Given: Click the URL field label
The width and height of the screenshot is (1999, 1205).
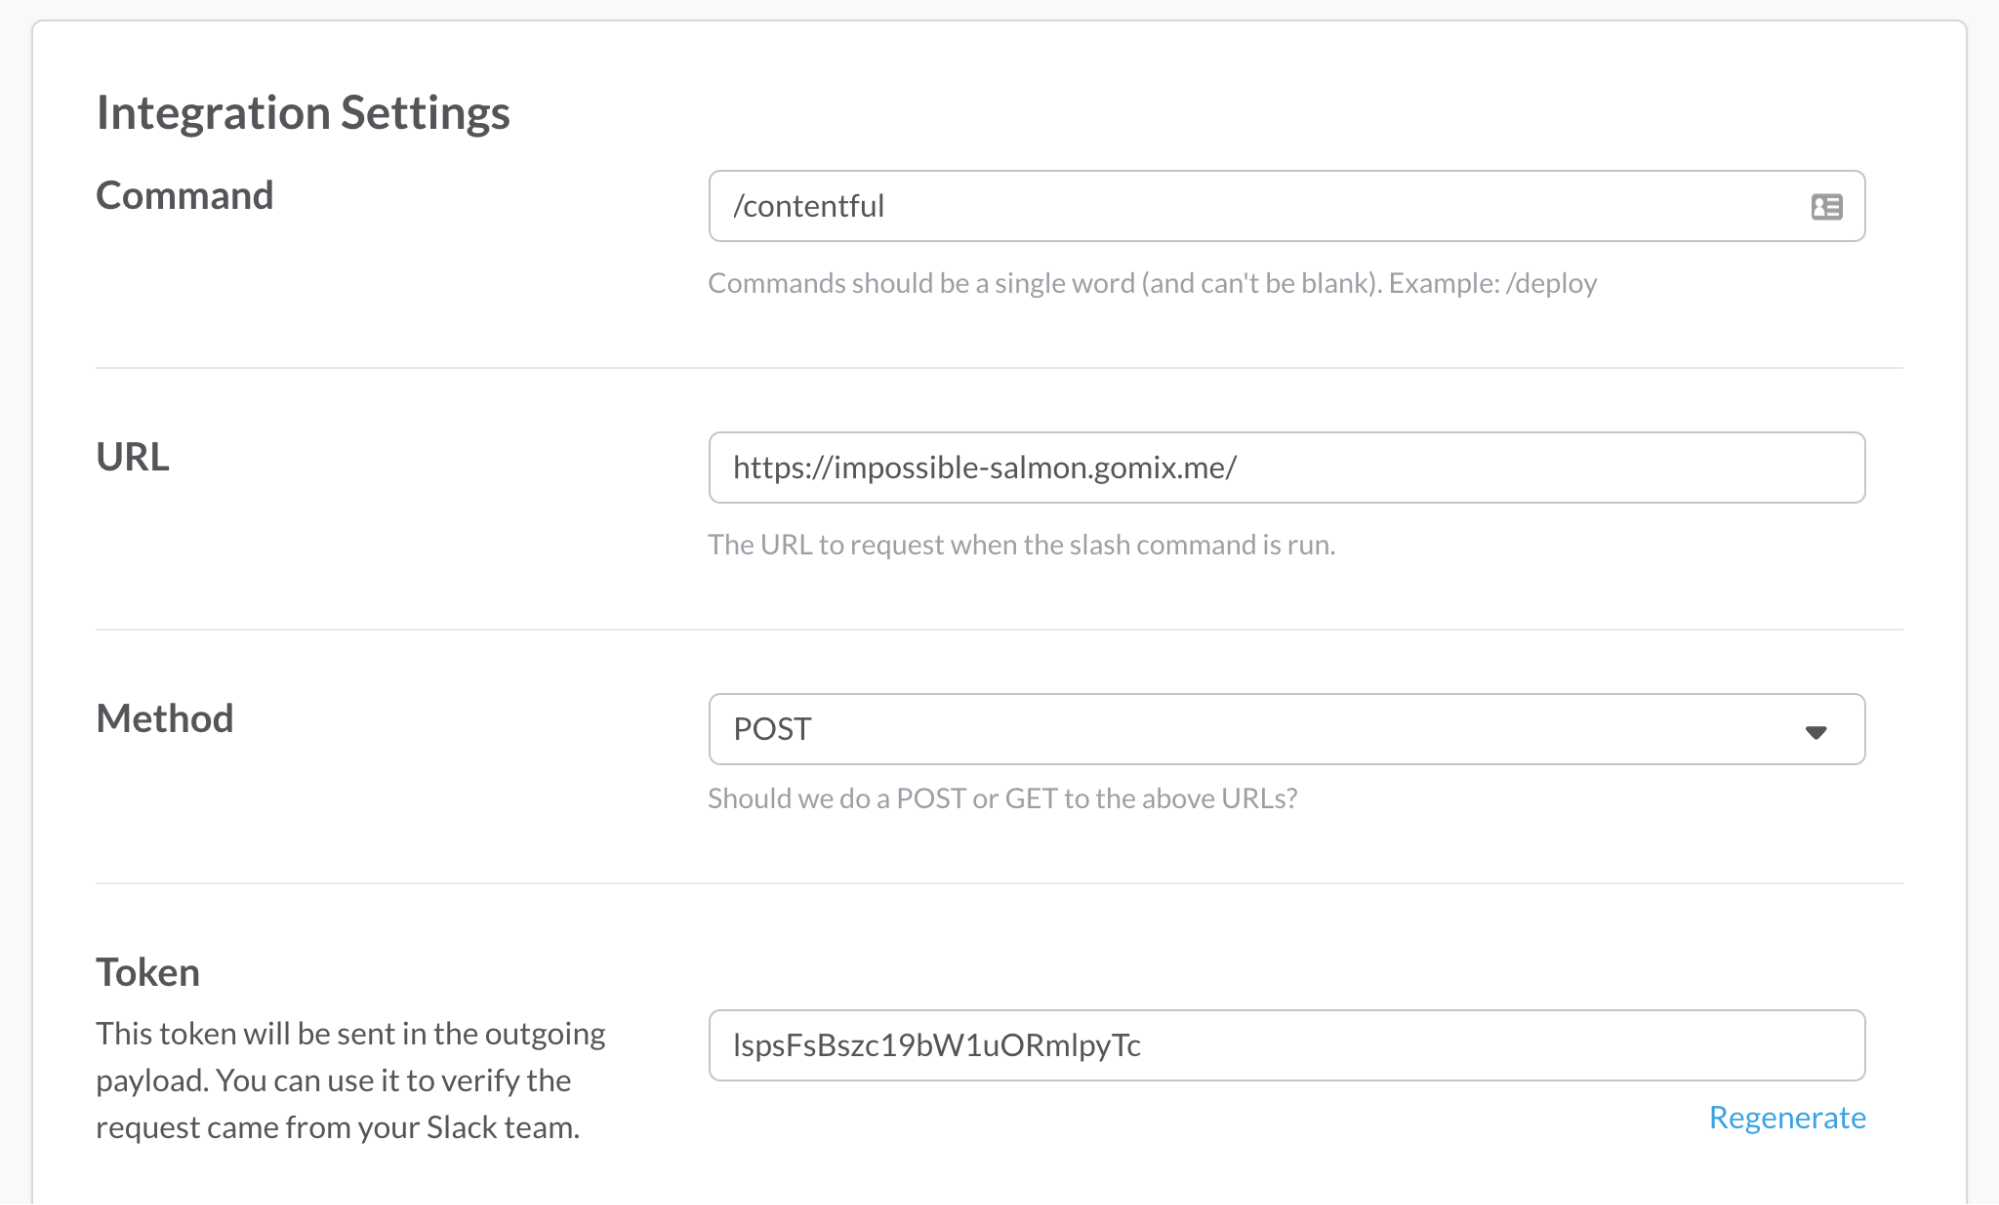Looking at the screenshot, I should pyautogui.click(x=132, y=457).
